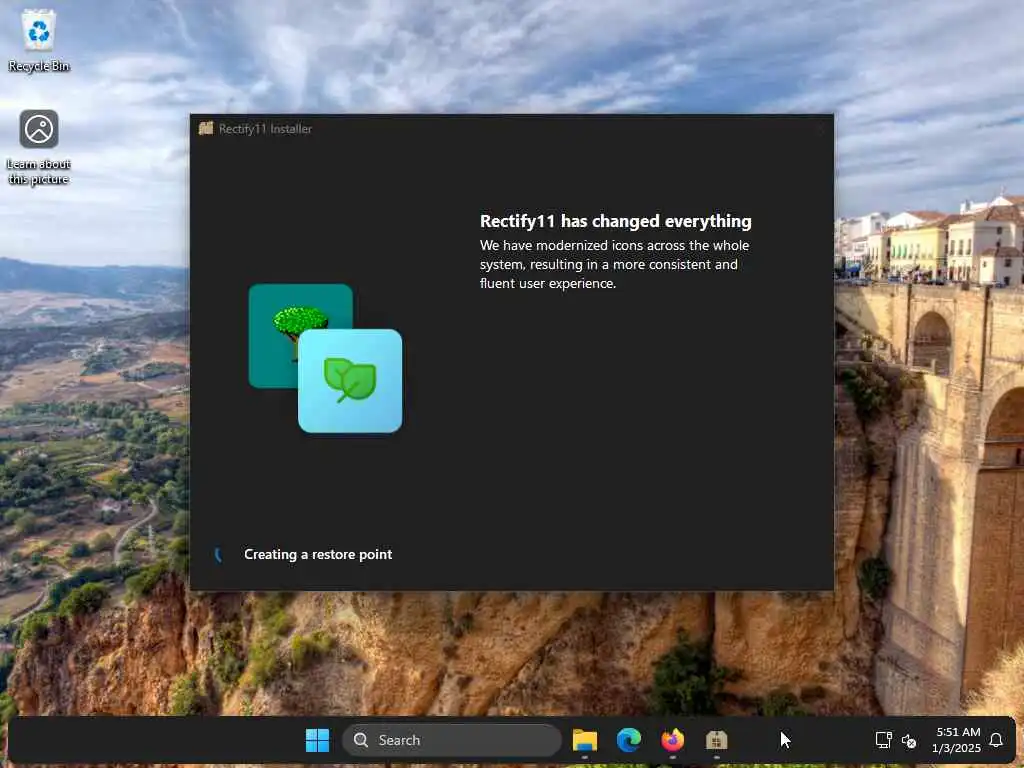The width and height of the screenshot is (1024, 768).
Task: Open the Windows Start menu
Action: [317, 740]
